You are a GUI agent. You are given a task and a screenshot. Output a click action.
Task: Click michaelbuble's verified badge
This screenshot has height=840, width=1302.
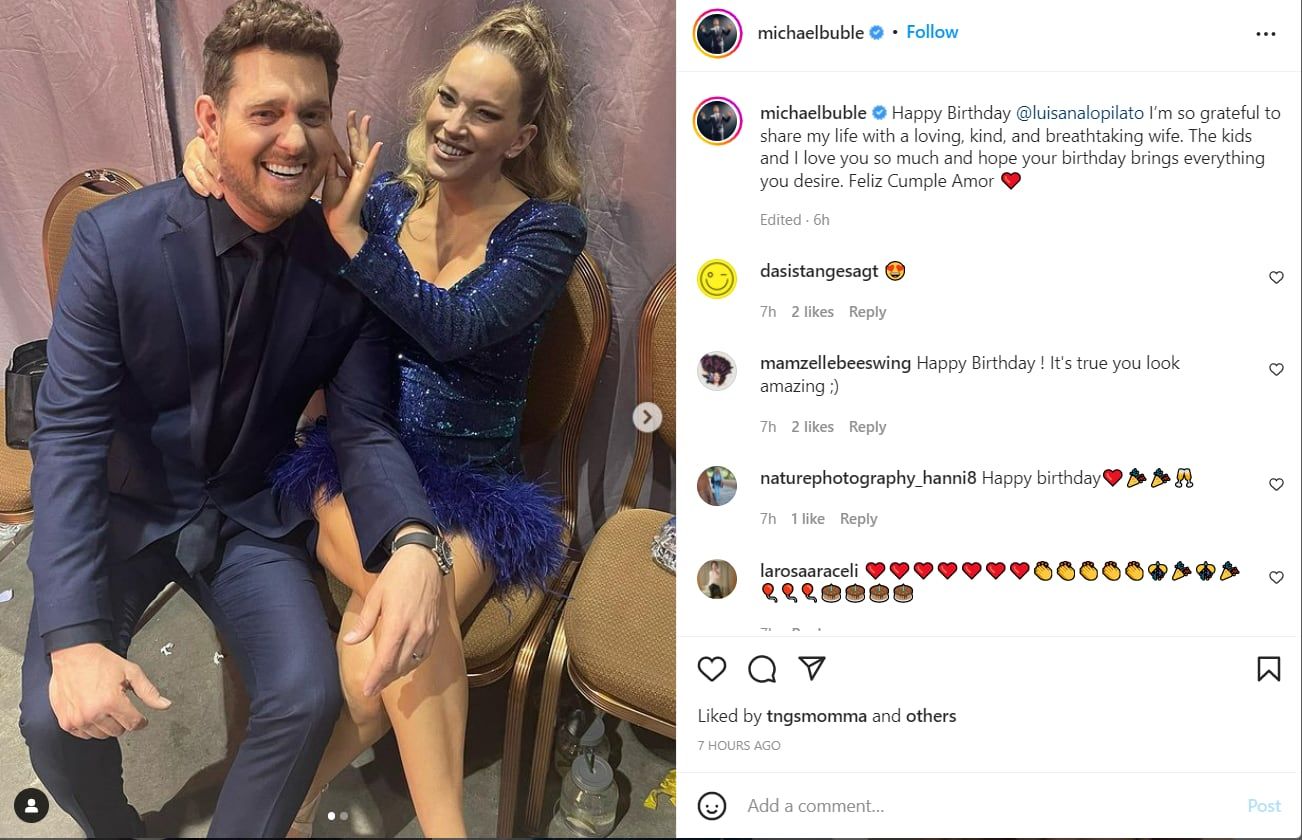click(875, 31)
